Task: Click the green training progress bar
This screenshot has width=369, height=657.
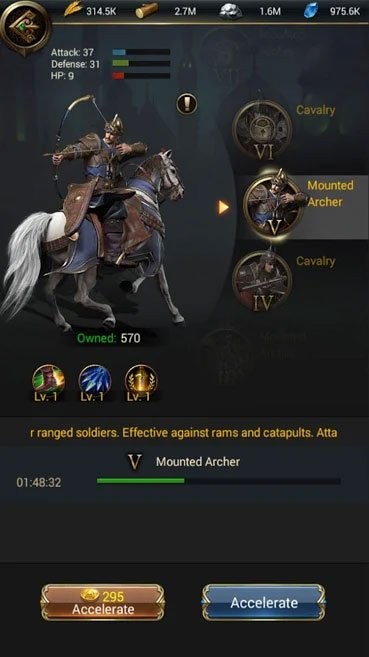Action: [x=218, y=481]
